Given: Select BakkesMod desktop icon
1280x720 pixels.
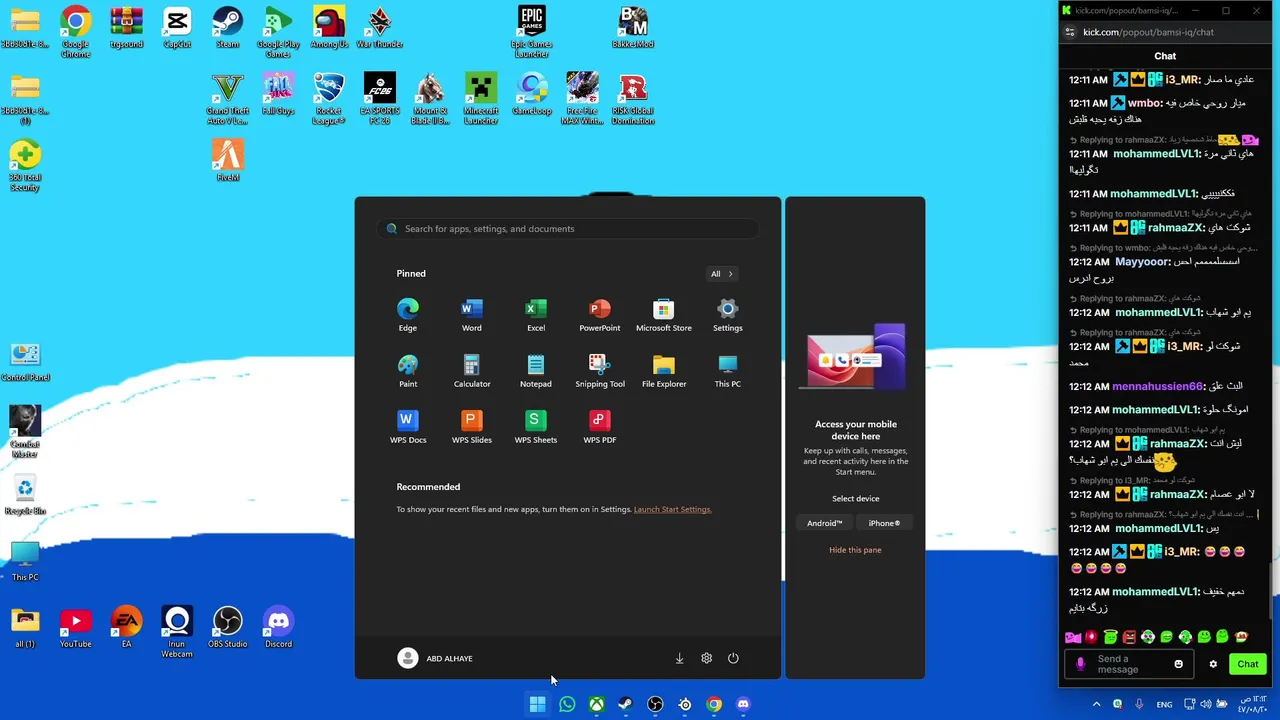Looking at the screenshot, I should click(633, 28).
